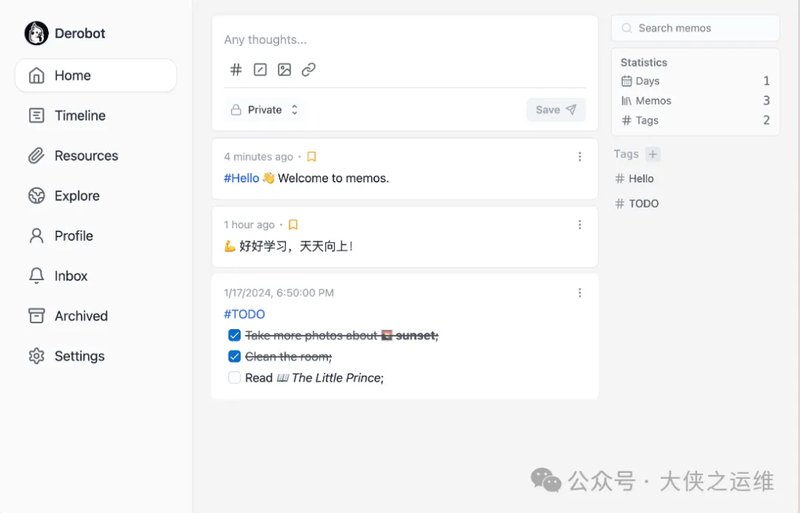800x513 pixels.
Task: Go to Timeline in the sidebar
Action: [79, 116]
